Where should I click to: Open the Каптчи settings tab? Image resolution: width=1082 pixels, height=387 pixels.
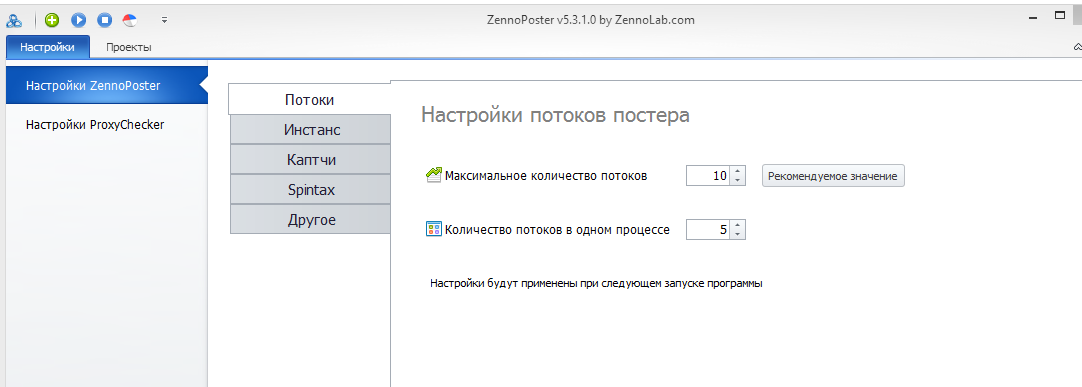(311, 159)
